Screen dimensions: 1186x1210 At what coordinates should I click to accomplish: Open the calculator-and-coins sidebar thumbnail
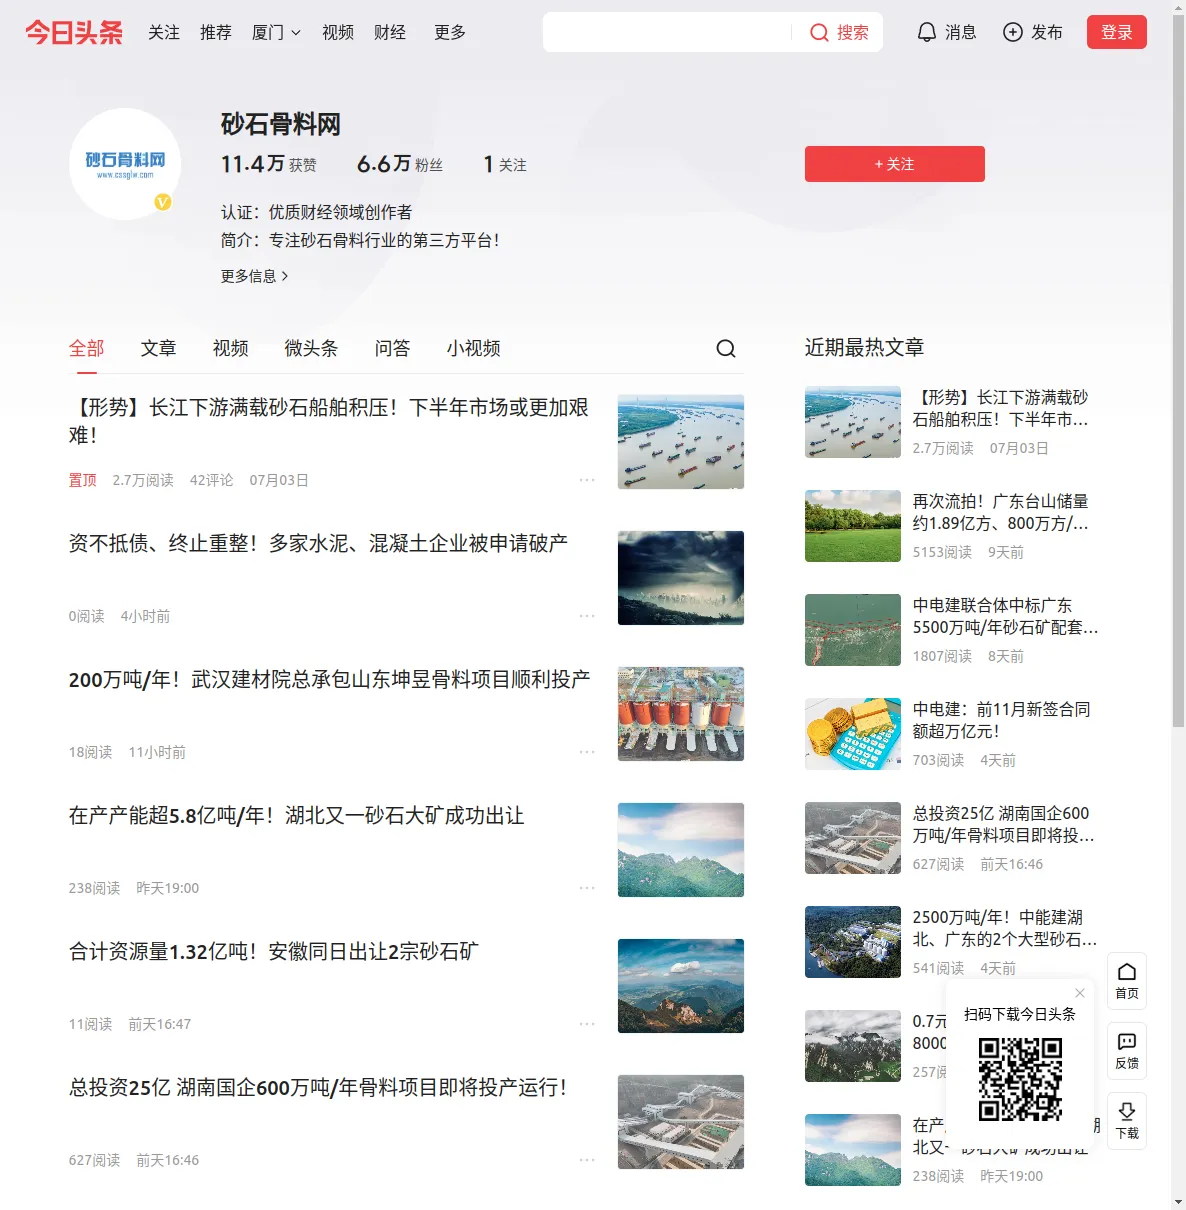click(x=853, y=734)
